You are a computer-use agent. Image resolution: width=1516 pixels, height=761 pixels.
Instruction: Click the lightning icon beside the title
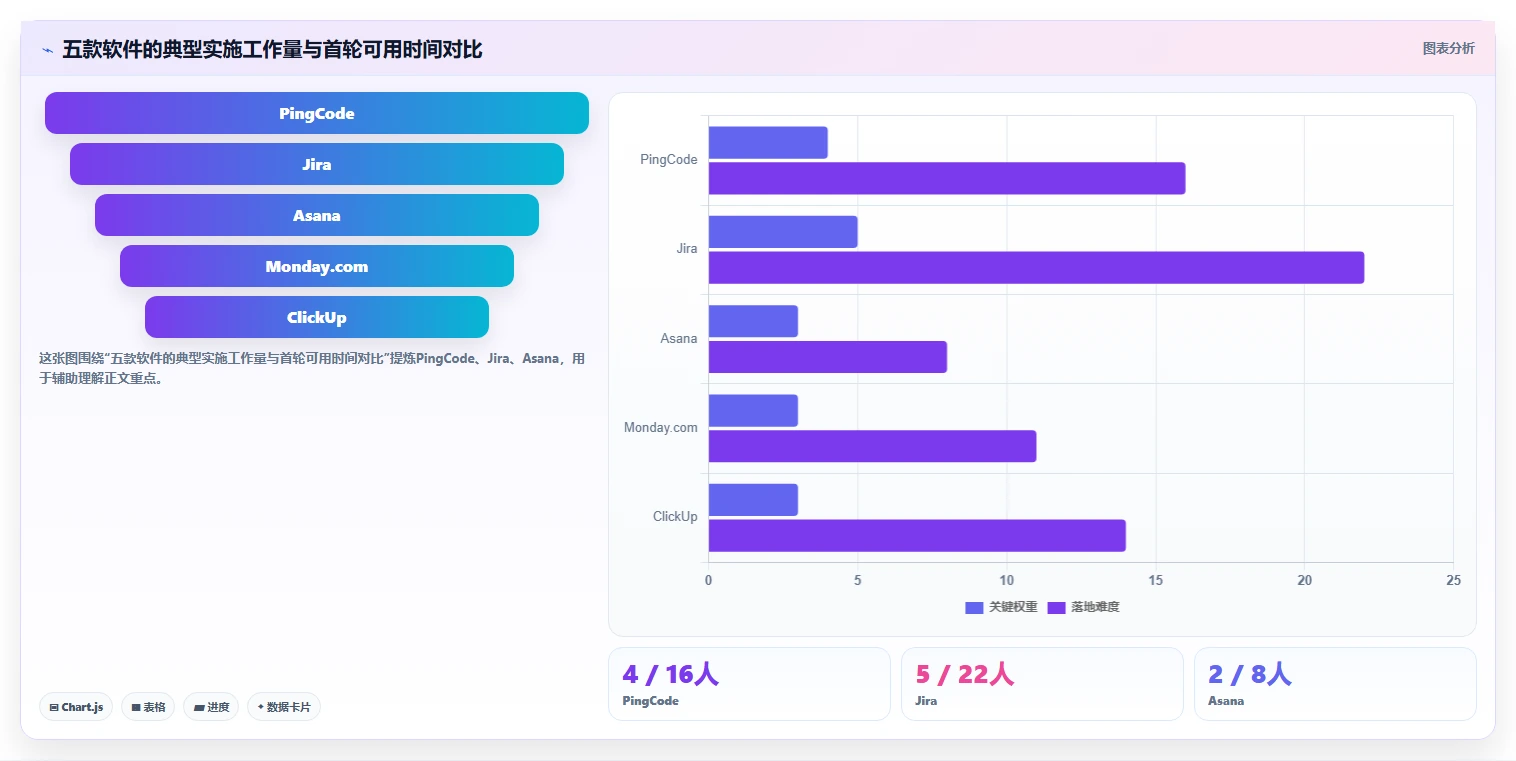[x=47, y=50]
